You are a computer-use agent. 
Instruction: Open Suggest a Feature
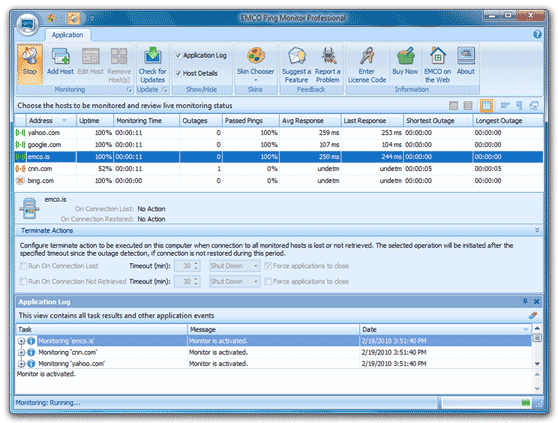(296, 65)
